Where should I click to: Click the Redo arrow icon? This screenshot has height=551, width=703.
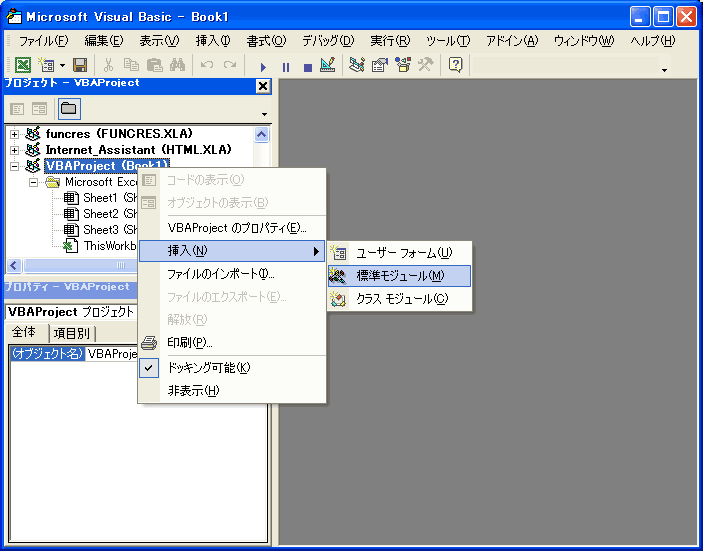coord(230,65)
